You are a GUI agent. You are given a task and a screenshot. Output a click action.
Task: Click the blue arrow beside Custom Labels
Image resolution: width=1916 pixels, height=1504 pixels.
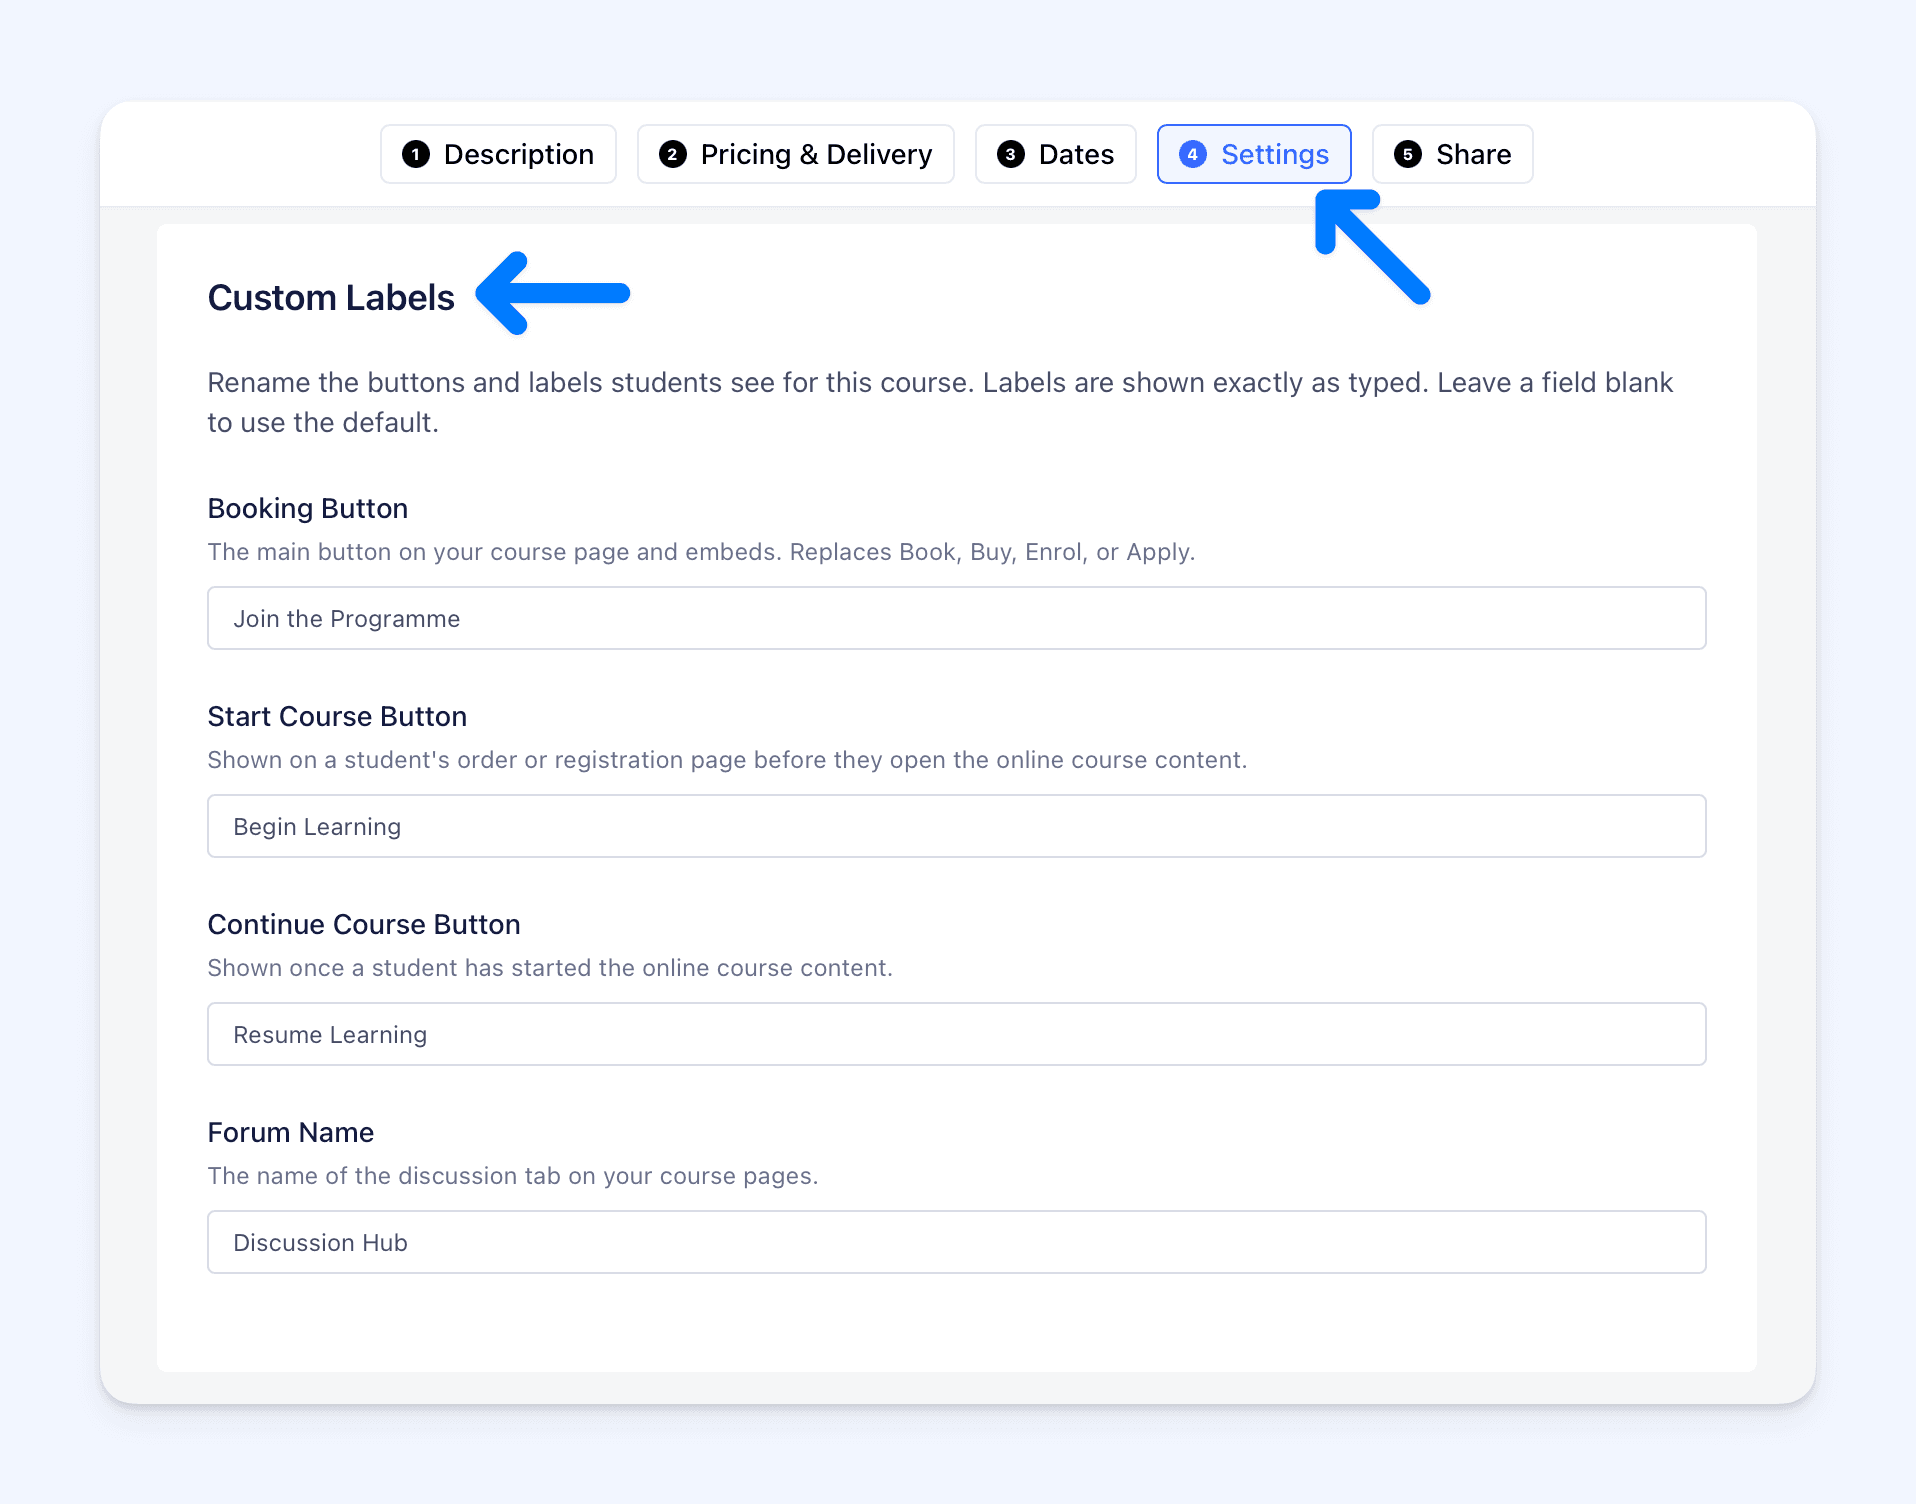pos(553,293)
